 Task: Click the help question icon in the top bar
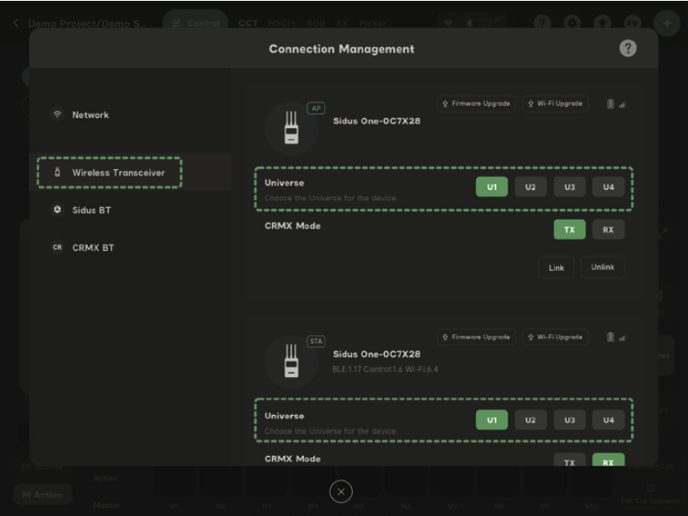[x=542, y=23]
